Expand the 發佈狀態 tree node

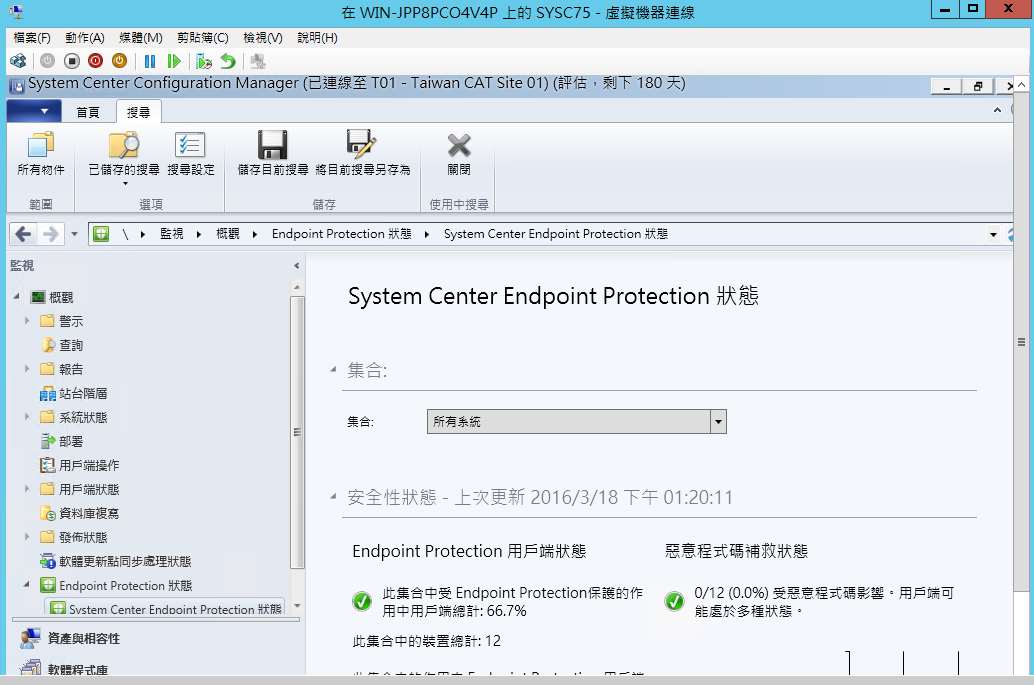coord(27,537)
